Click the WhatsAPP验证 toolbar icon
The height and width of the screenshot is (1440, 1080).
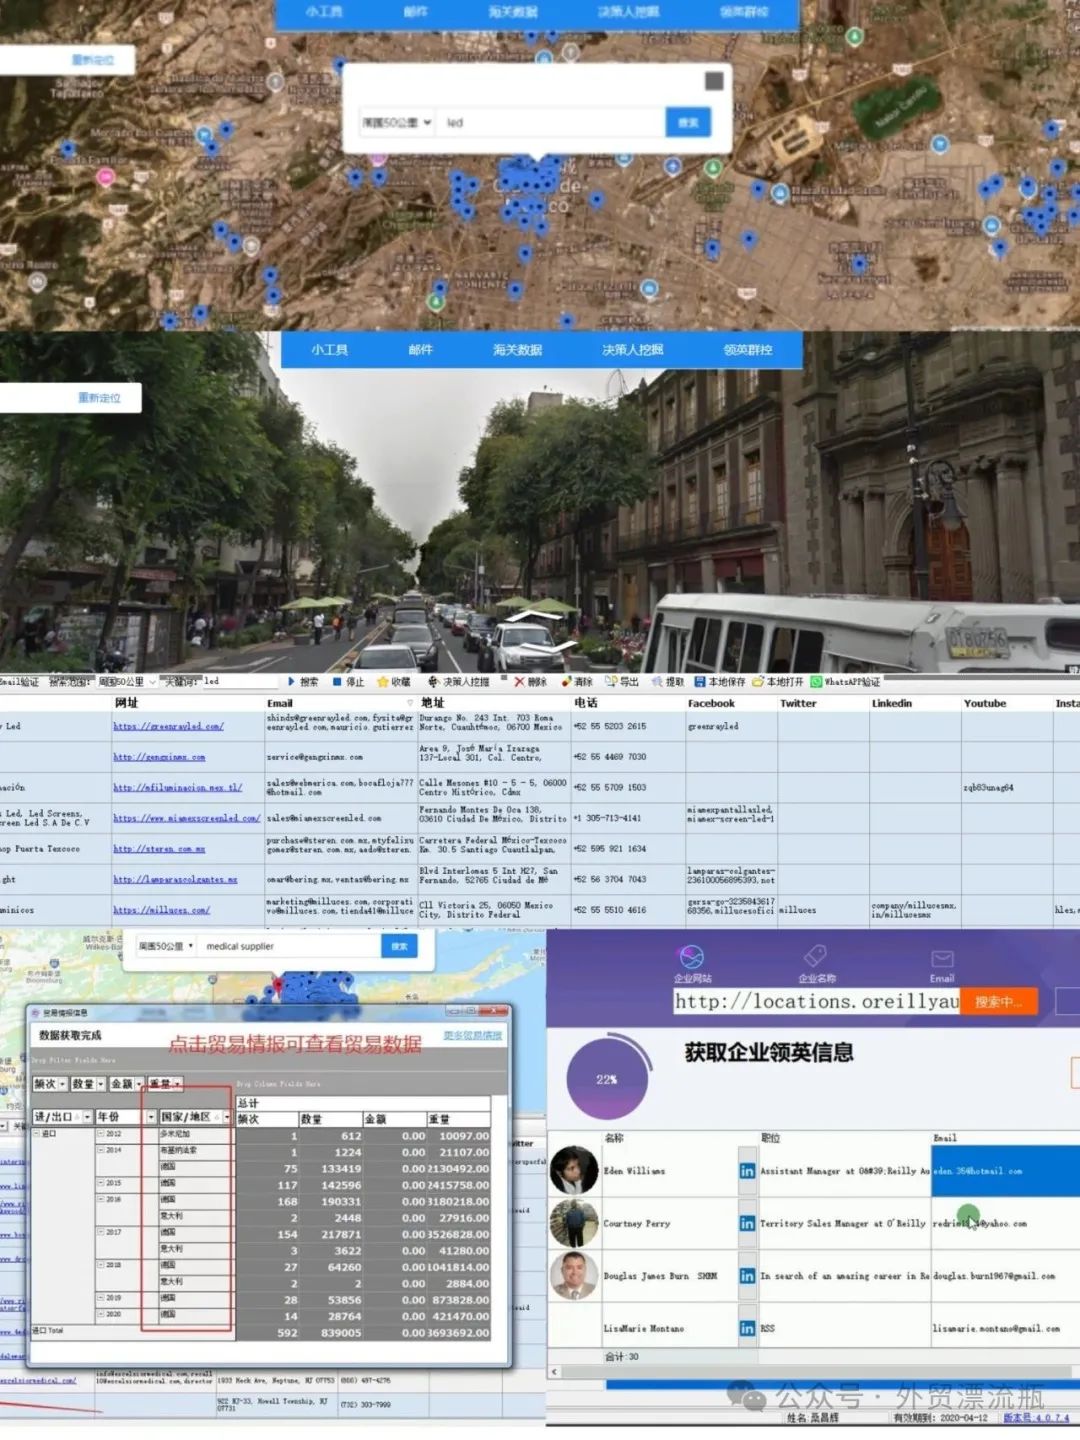pos(816,682)
